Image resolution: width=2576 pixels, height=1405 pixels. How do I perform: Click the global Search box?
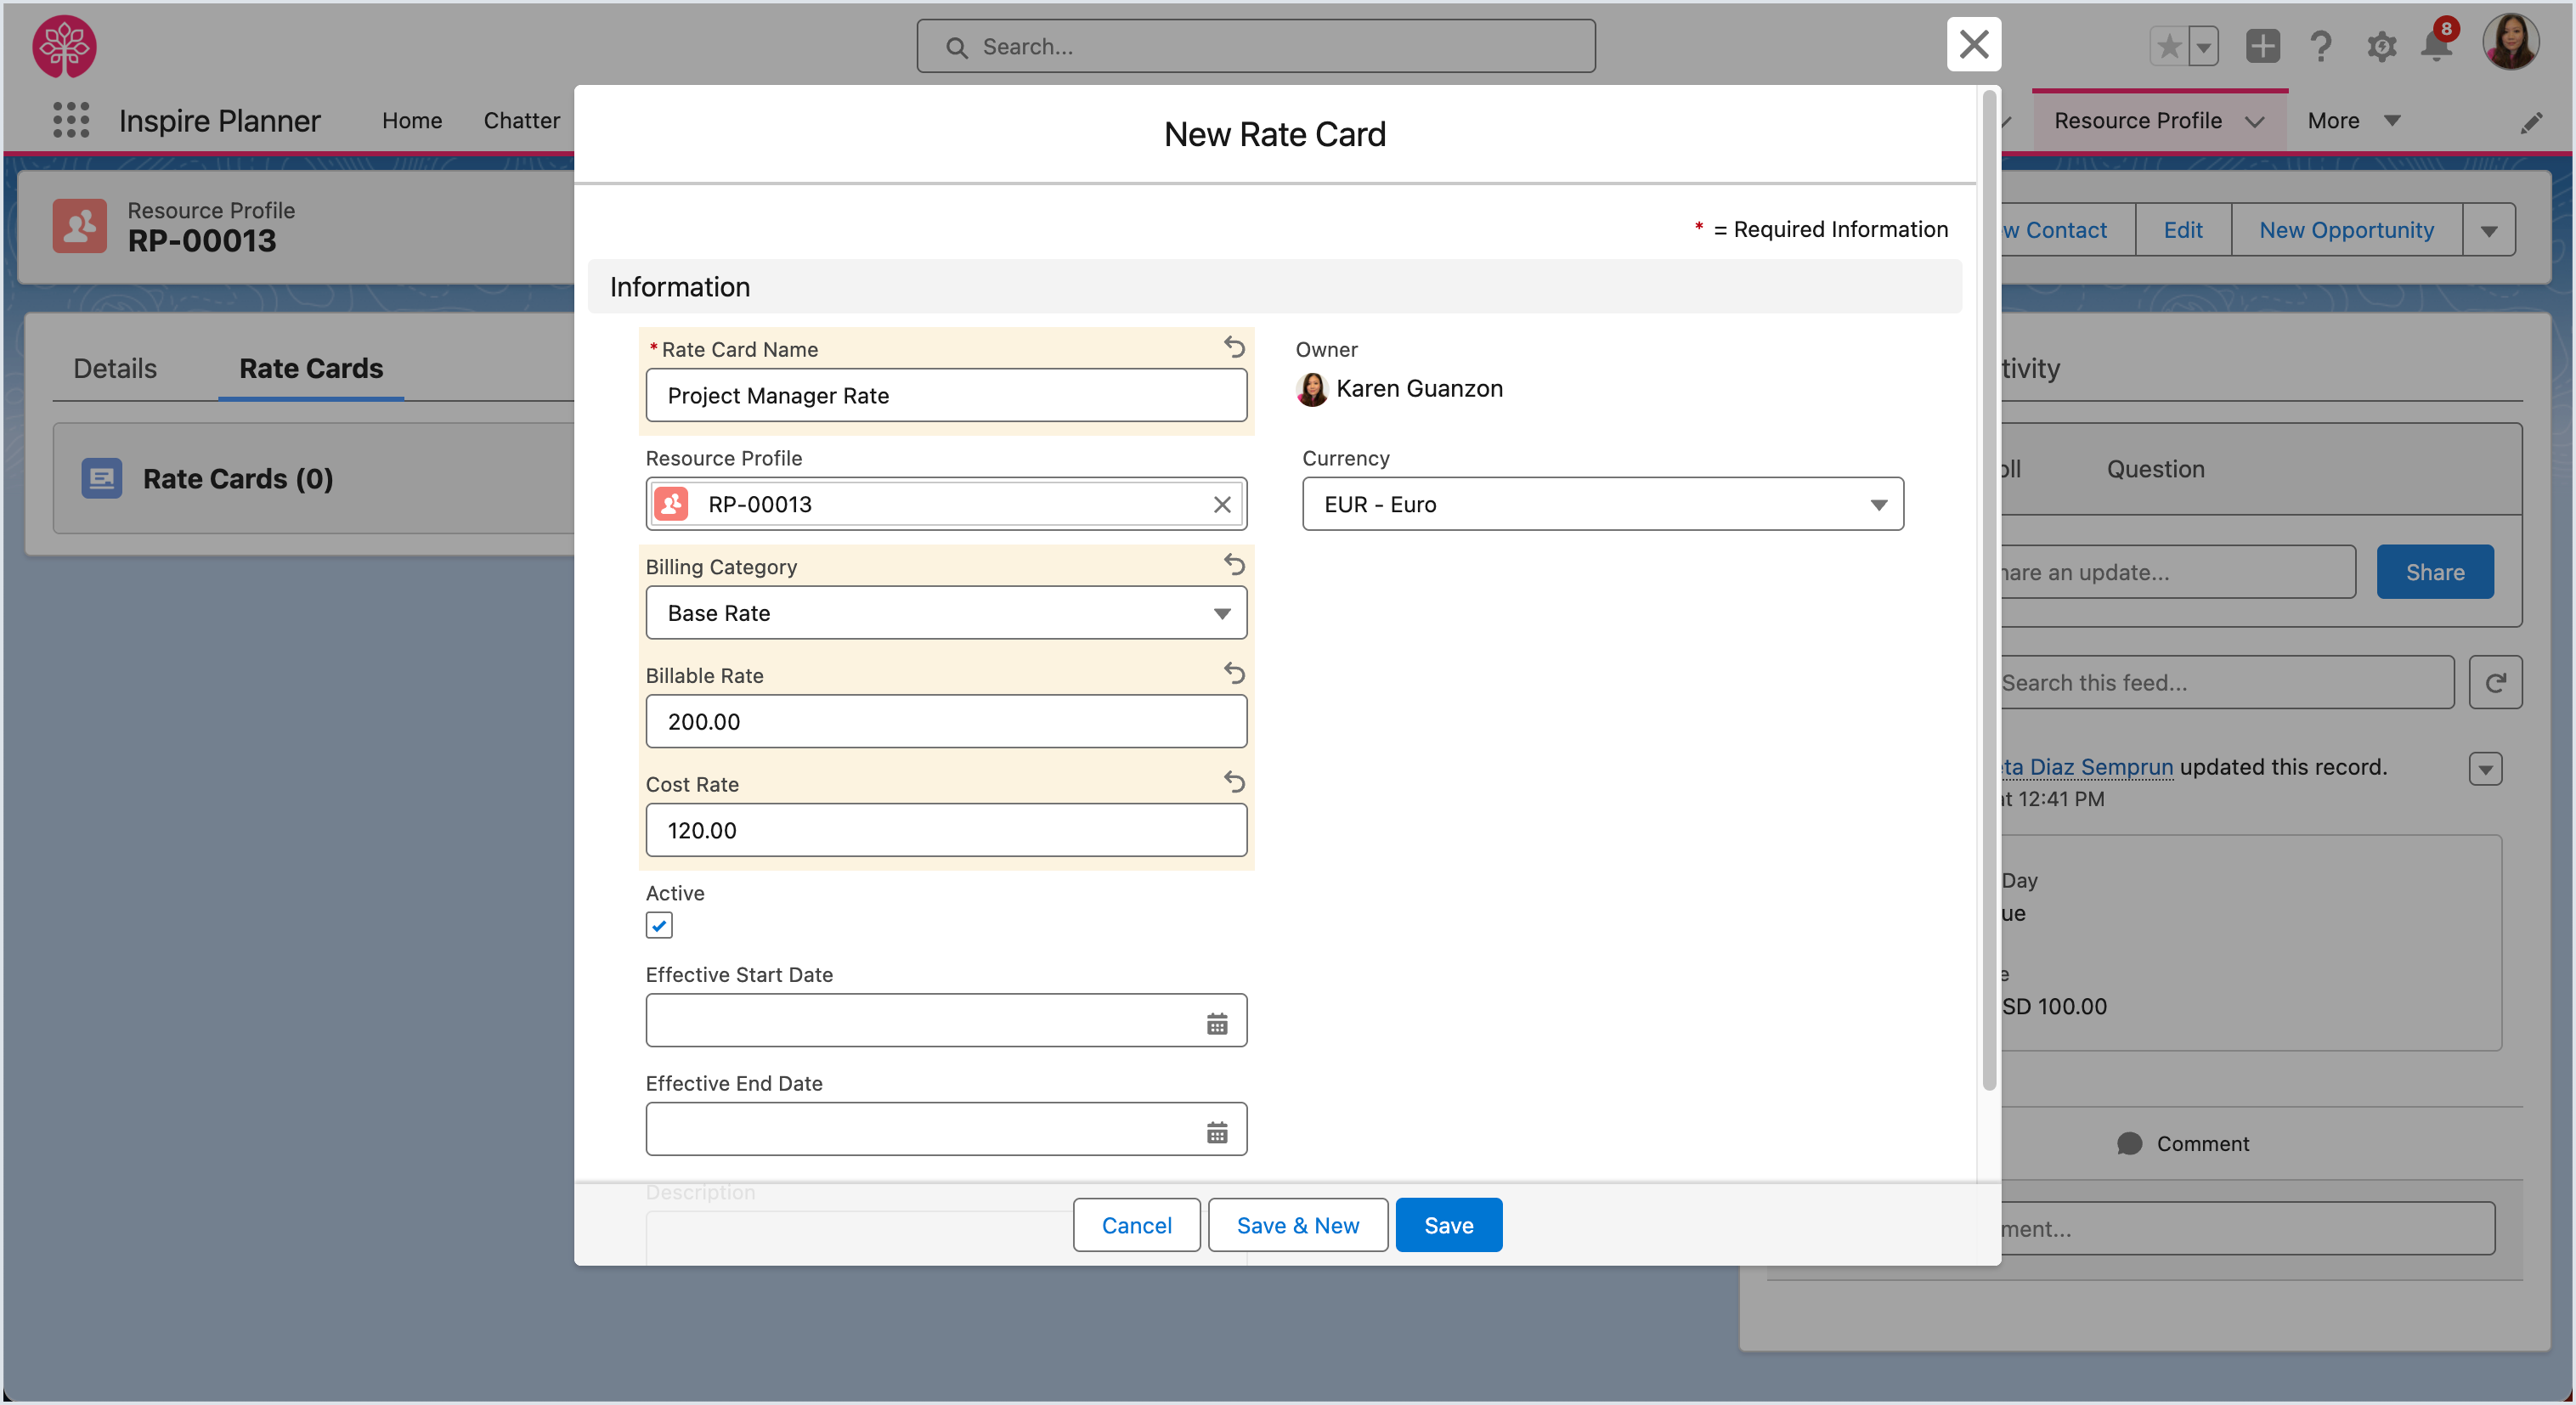1256,46
